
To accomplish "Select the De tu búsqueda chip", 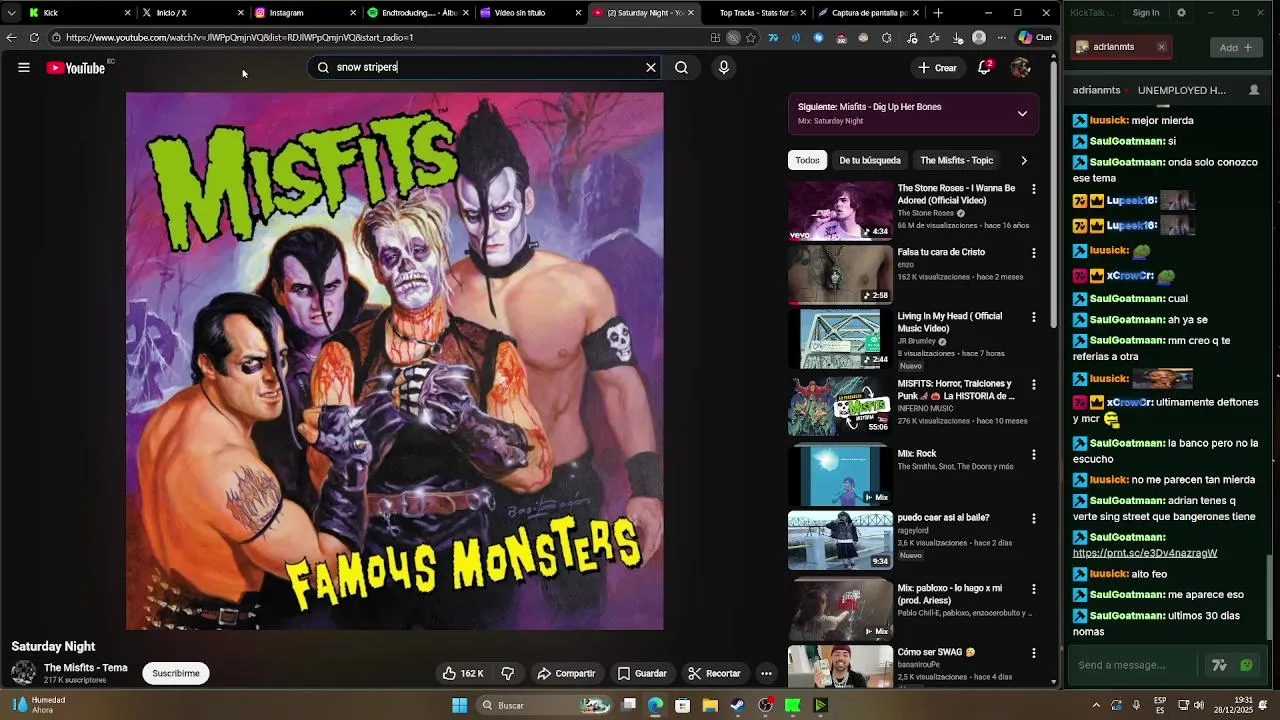I will point(870,160).
